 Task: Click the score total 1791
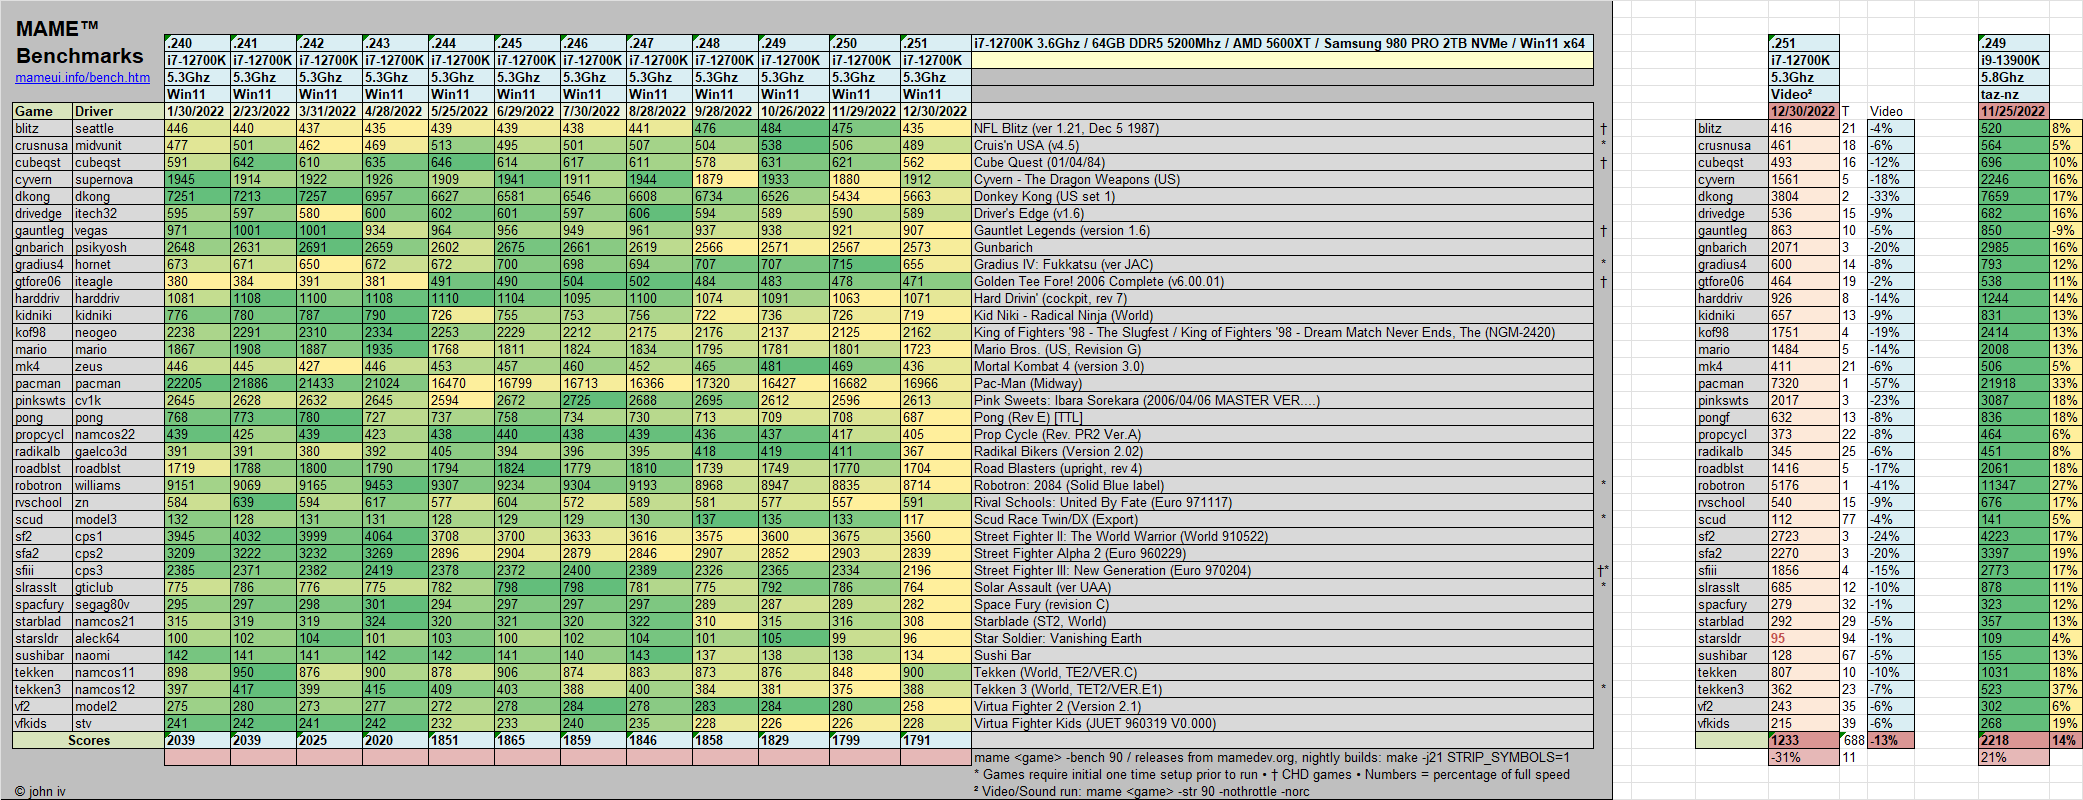tap(934, 740)
